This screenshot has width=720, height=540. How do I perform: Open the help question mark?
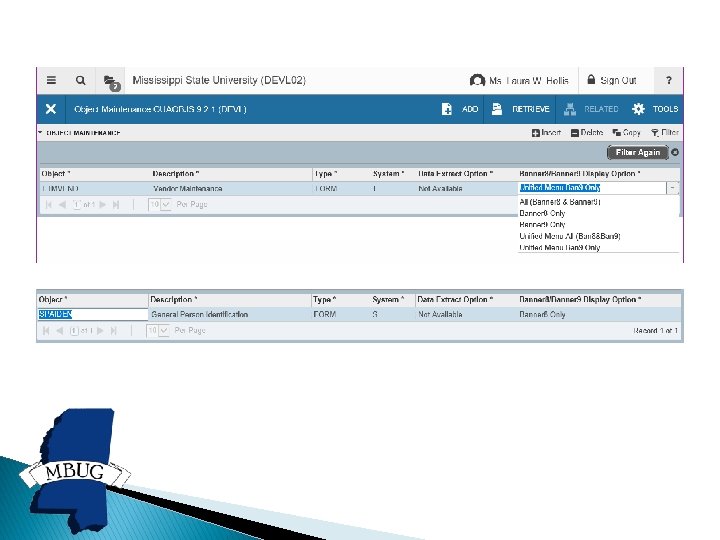pos(669,80)
